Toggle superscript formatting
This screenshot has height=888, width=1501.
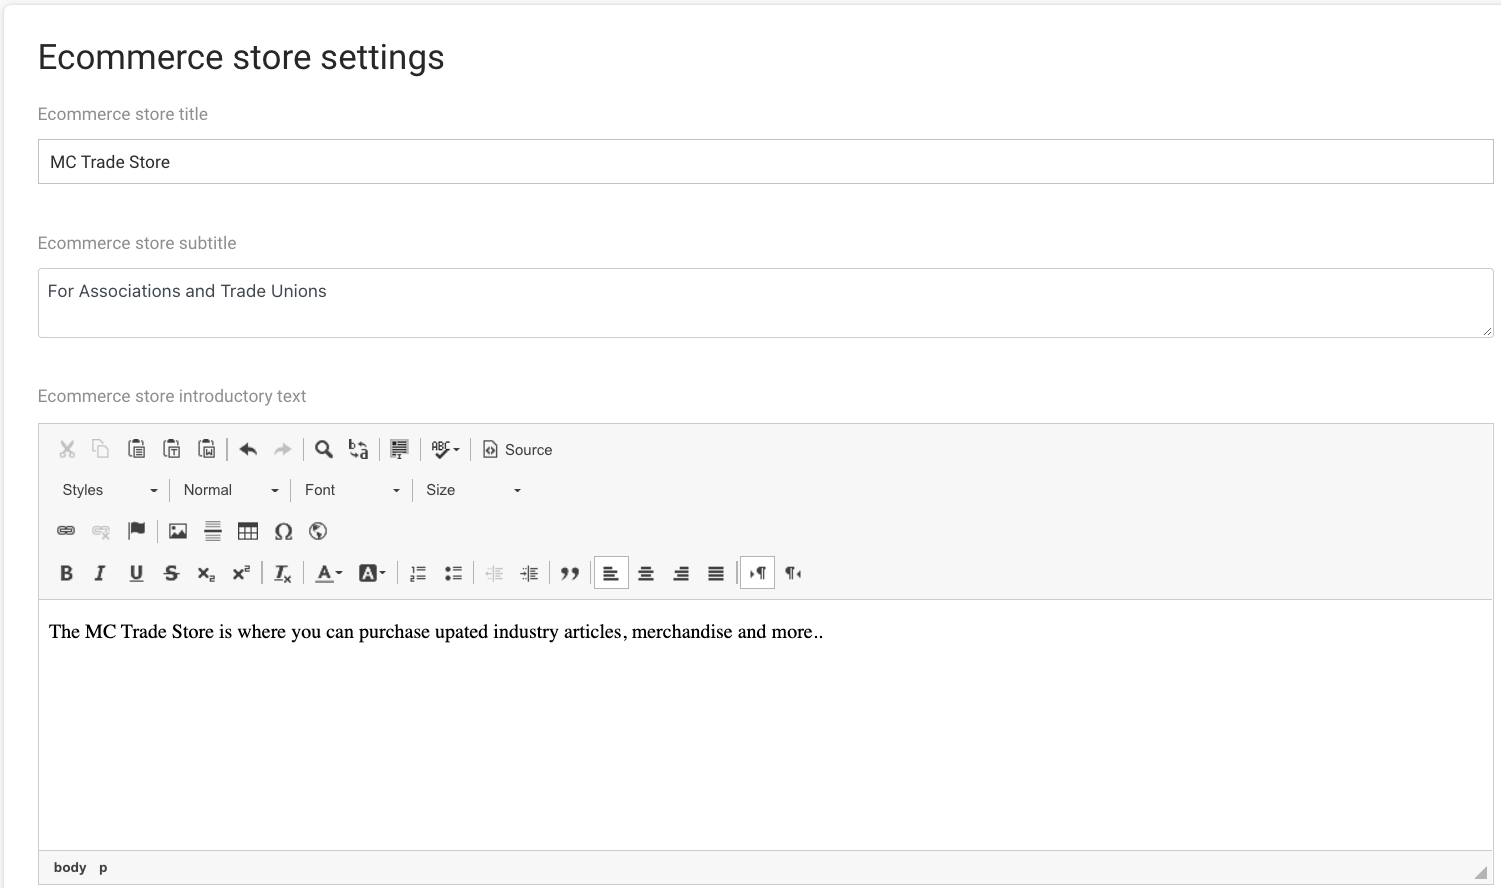tap(241, 573)
